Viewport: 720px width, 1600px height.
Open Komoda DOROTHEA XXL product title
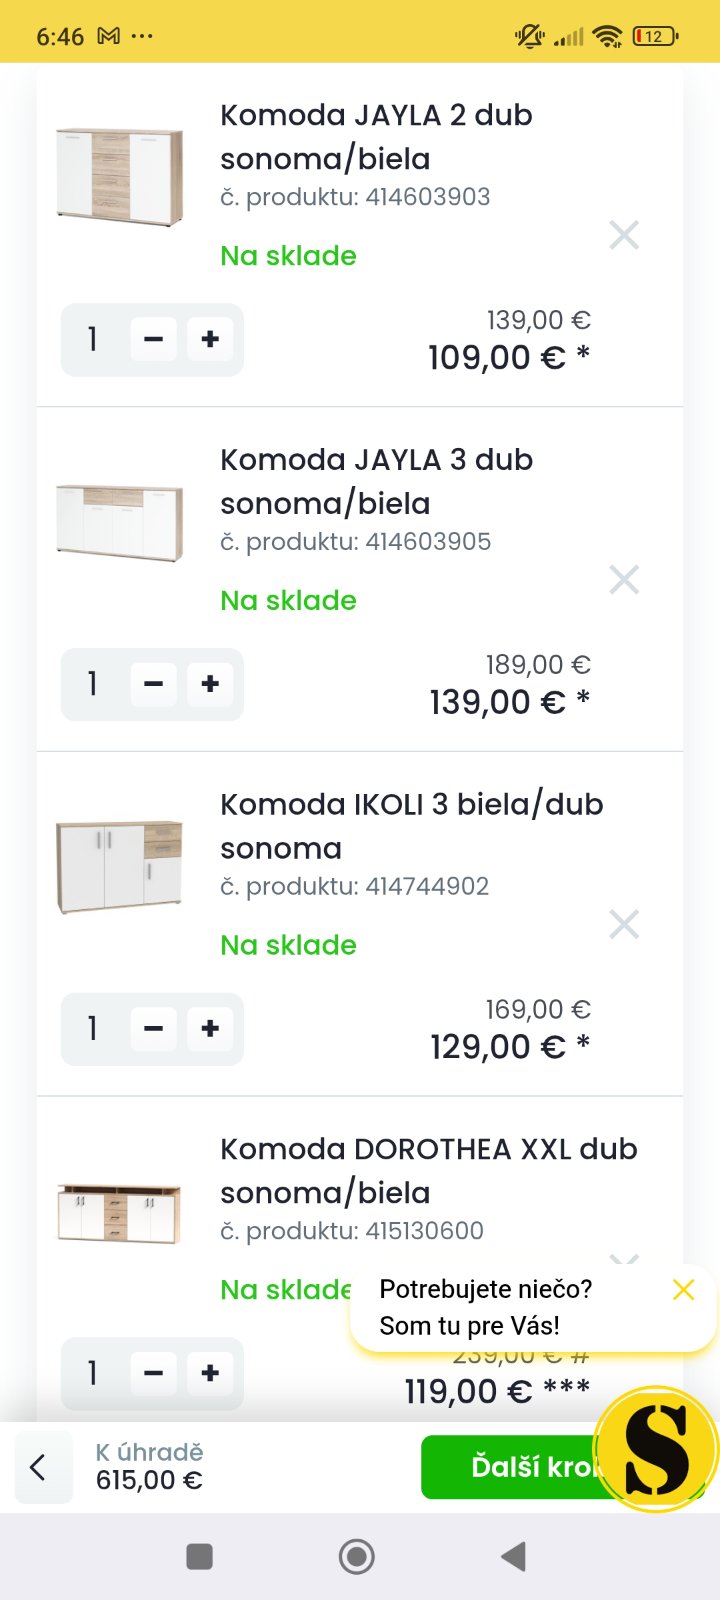(428, 1170)
